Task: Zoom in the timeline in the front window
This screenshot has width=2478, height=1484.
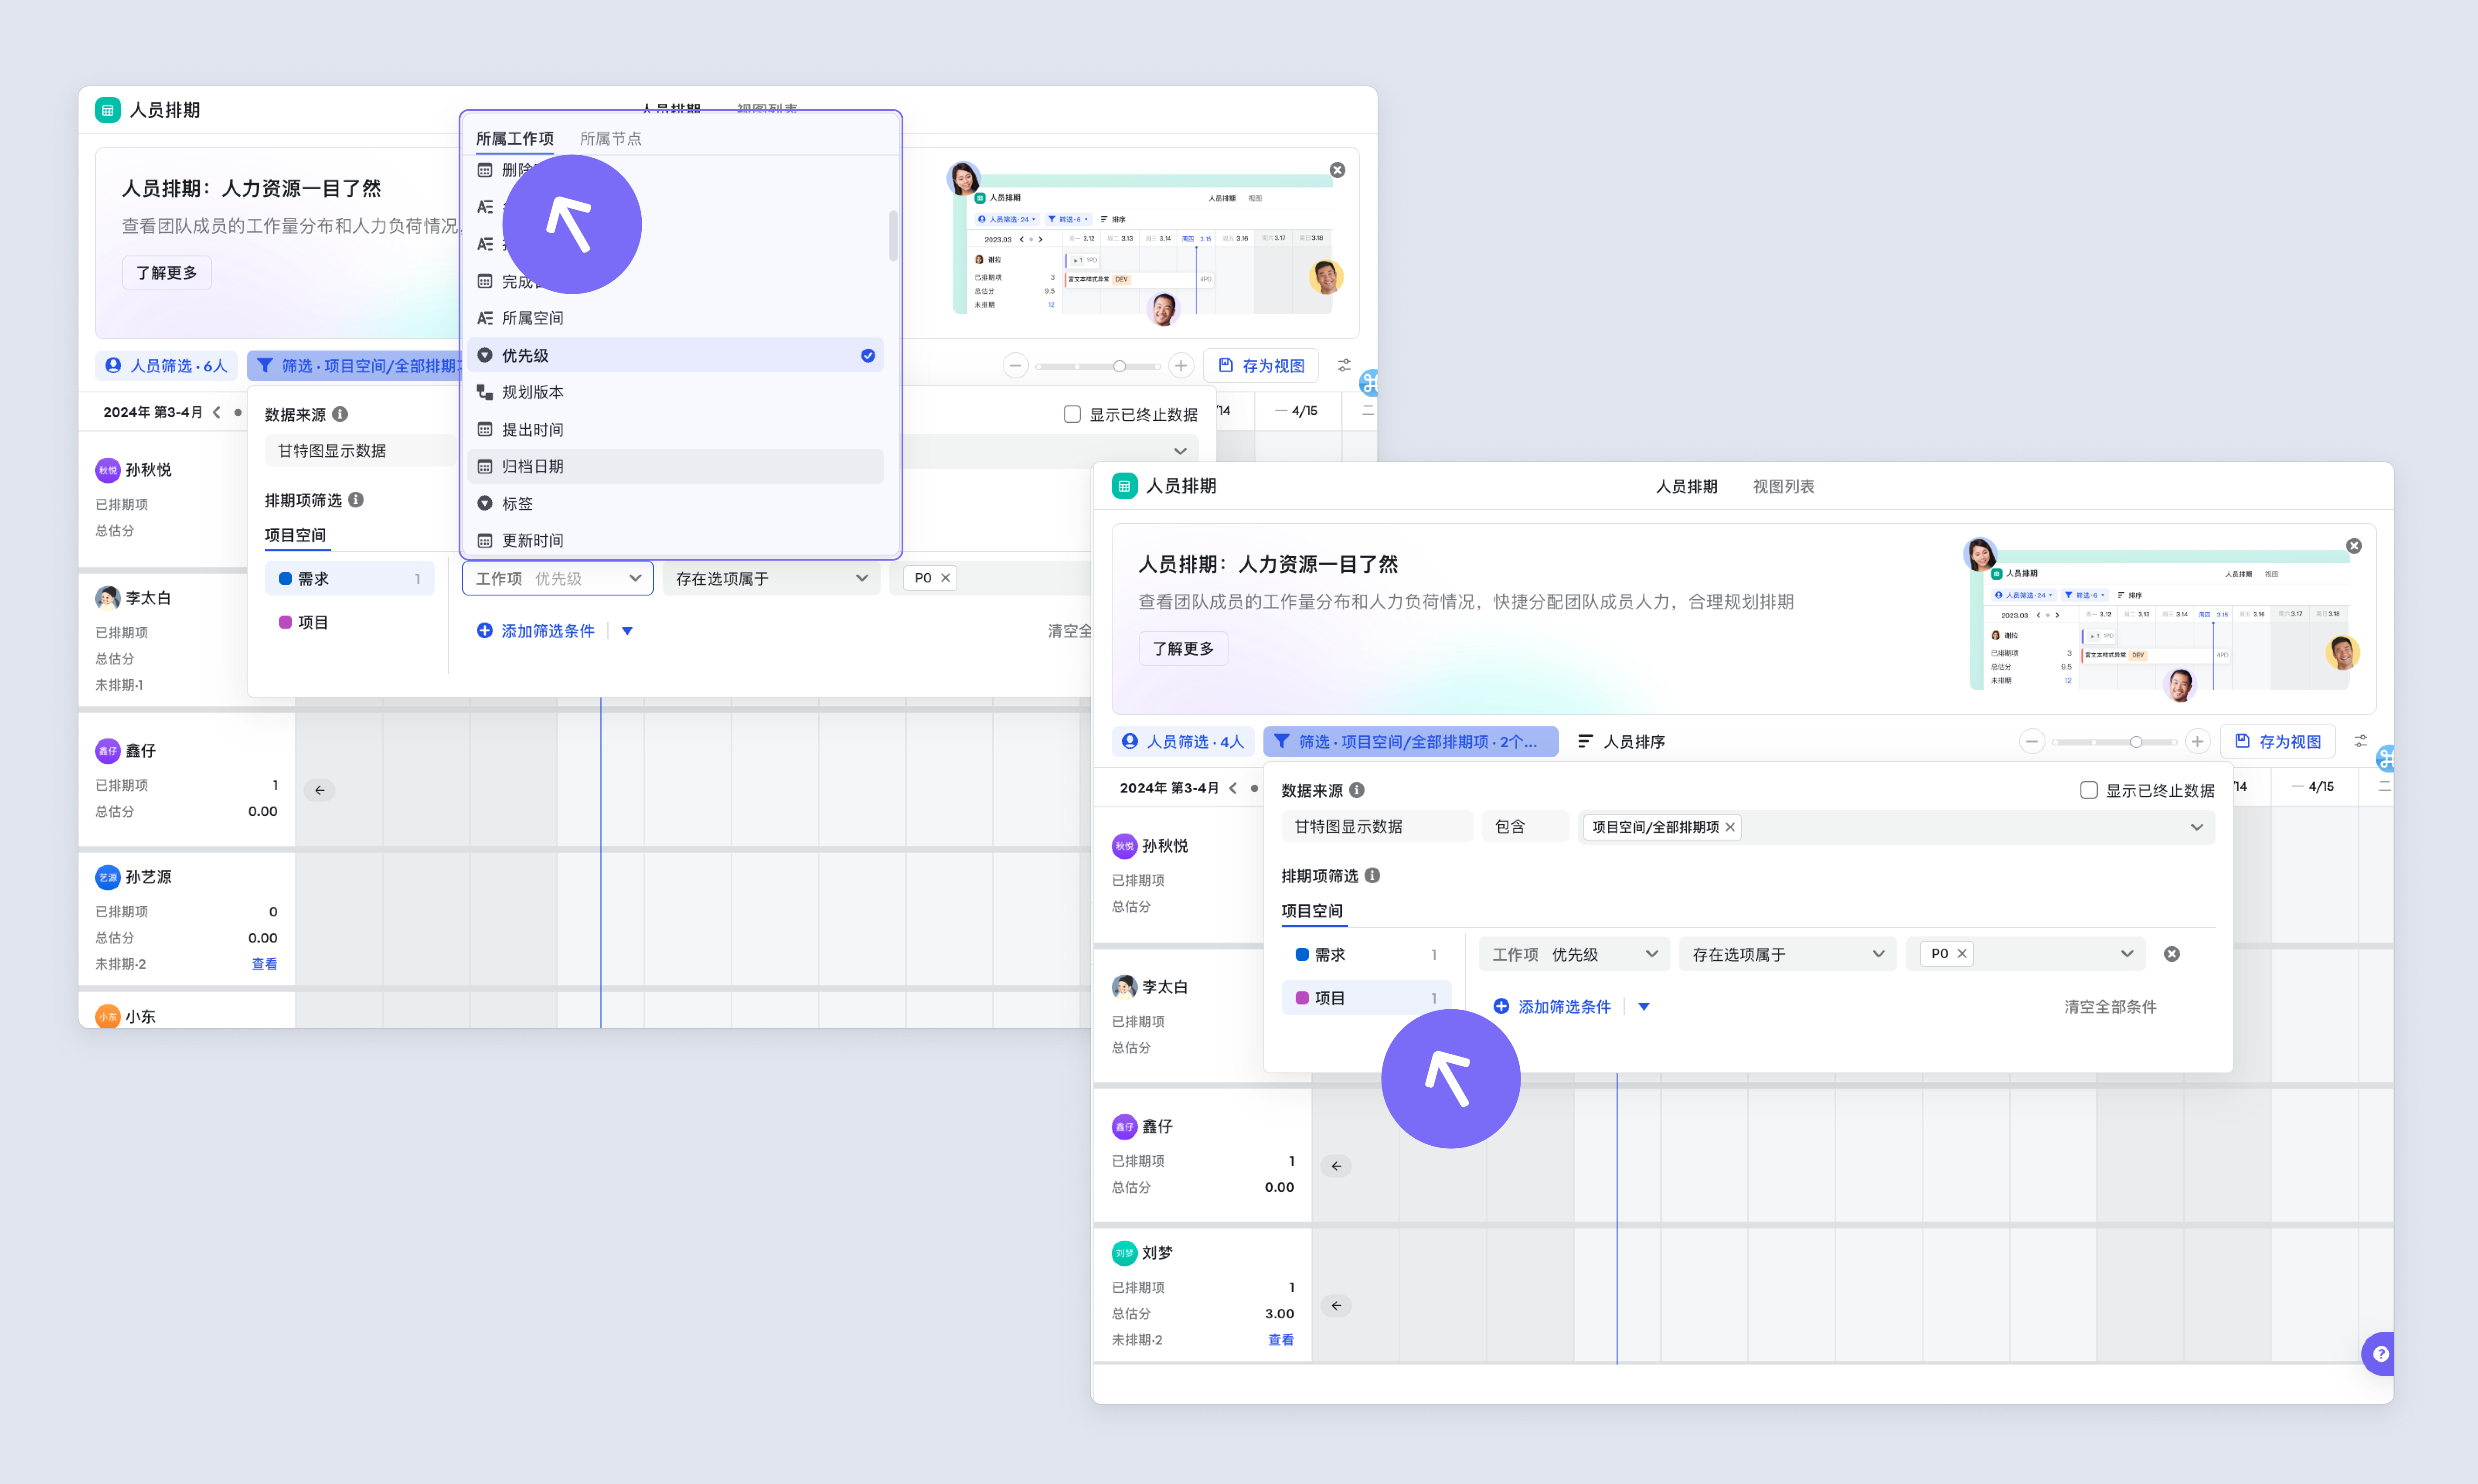Action: click(x=2197, y=742)
